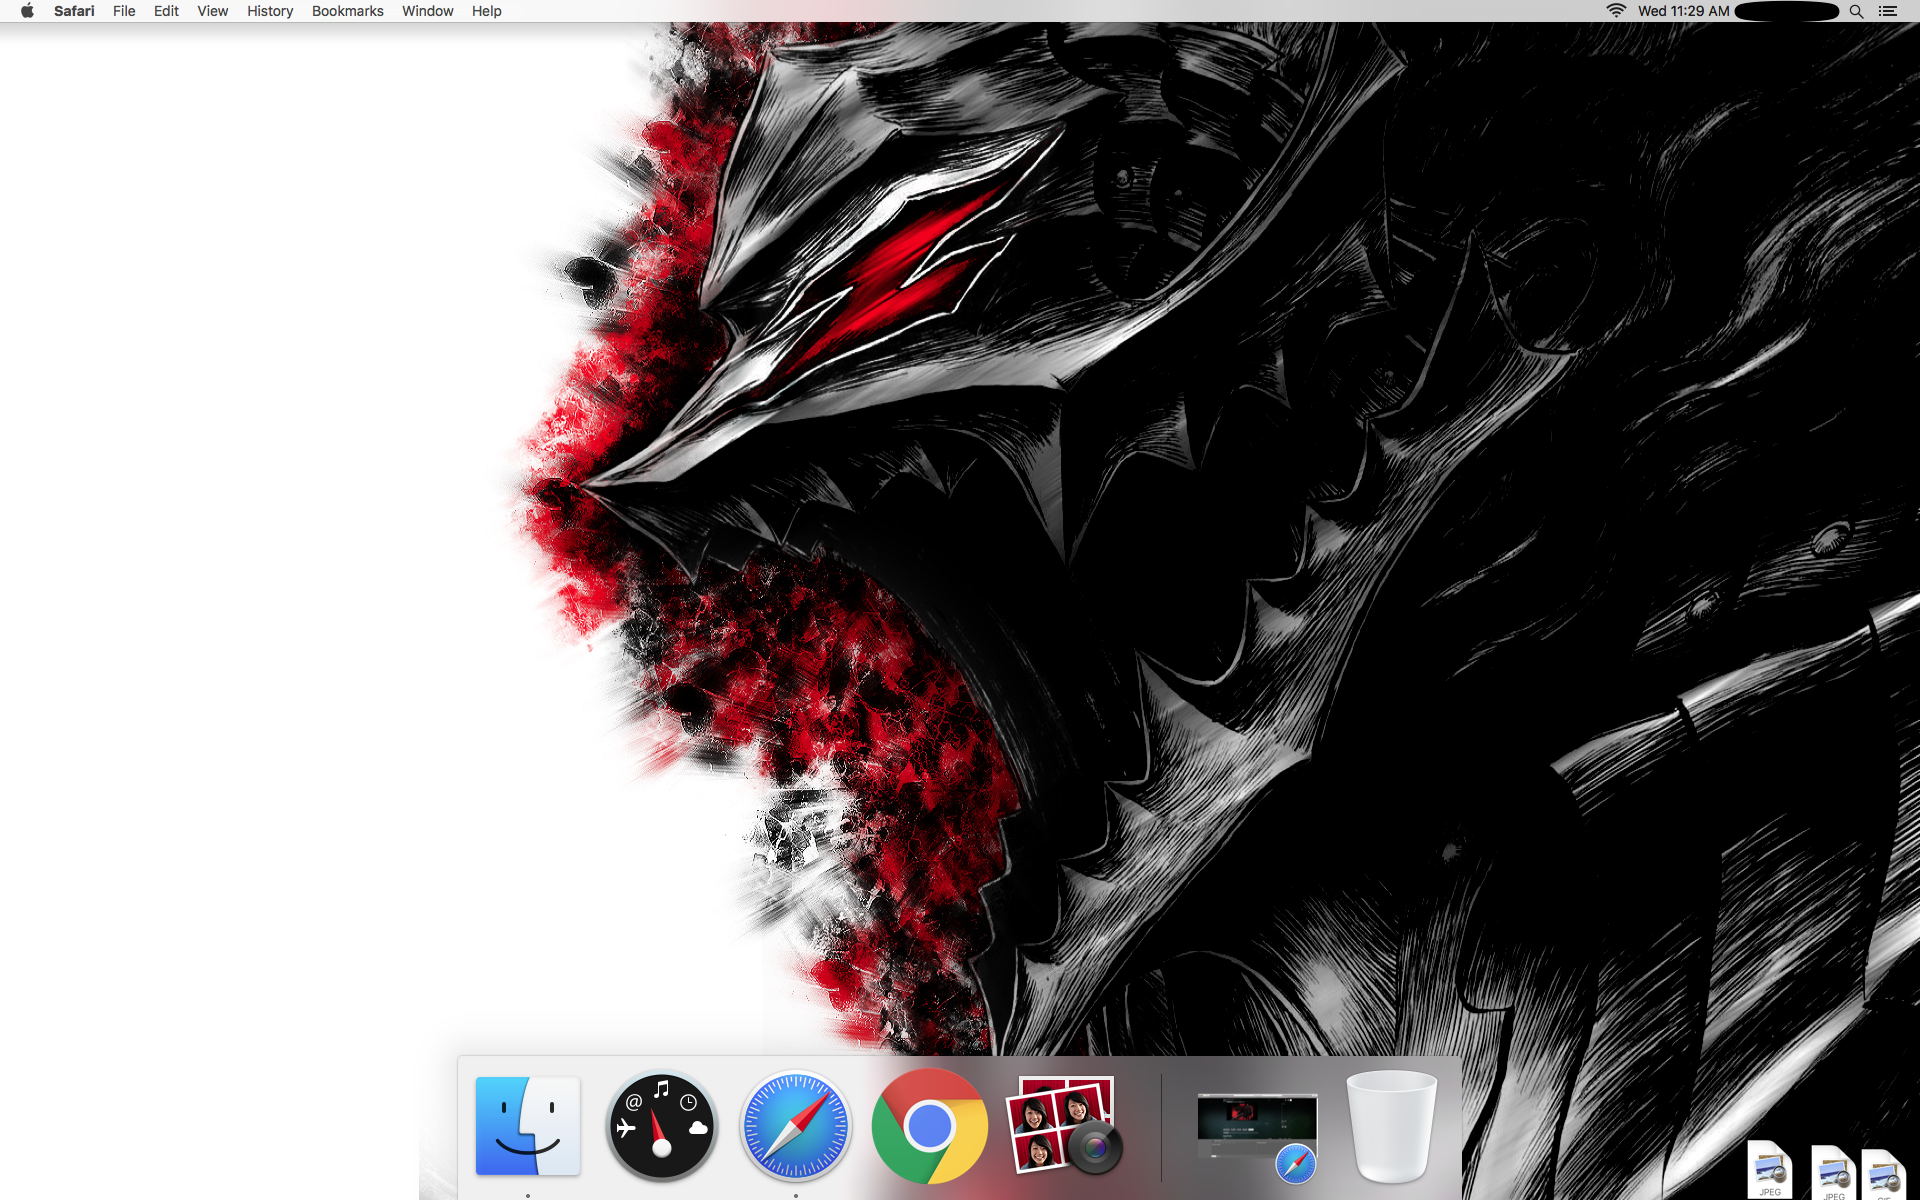This screenshot has height=1200, width=1920.
Task: Open the Apple menu
Action: click(27, 11)
